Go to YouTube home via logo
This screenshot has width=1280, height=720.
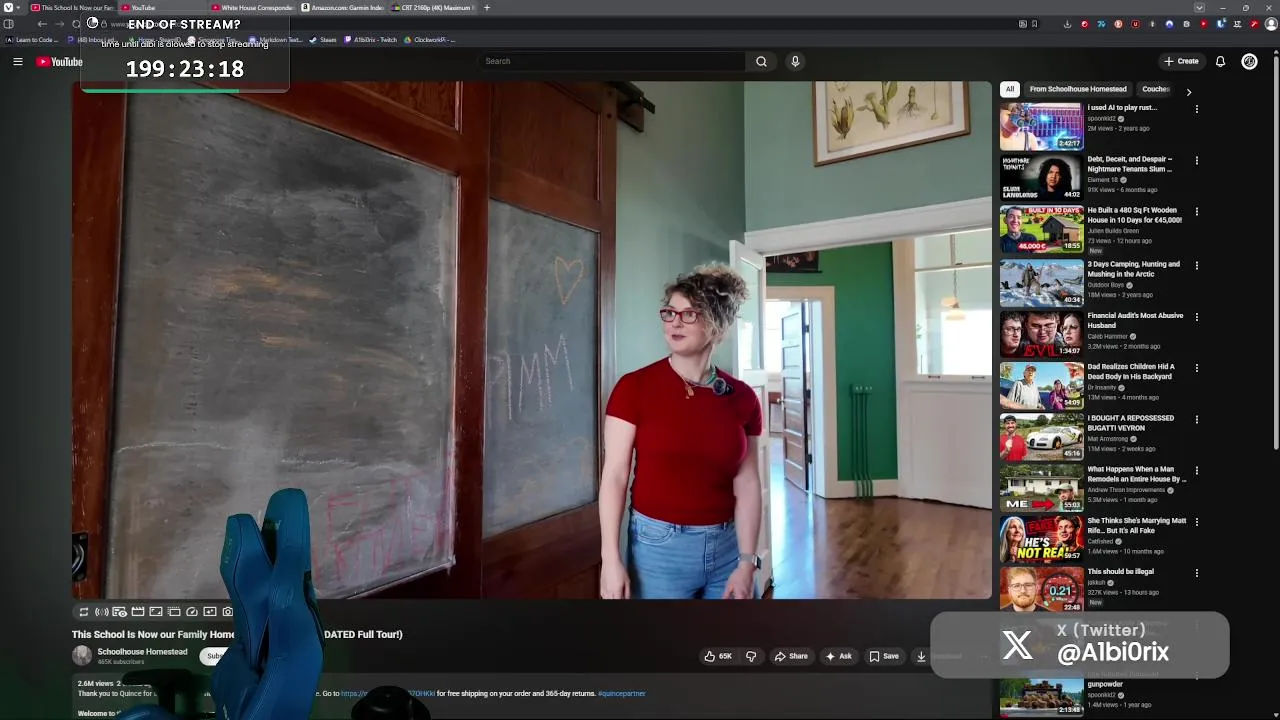(59, 62)
